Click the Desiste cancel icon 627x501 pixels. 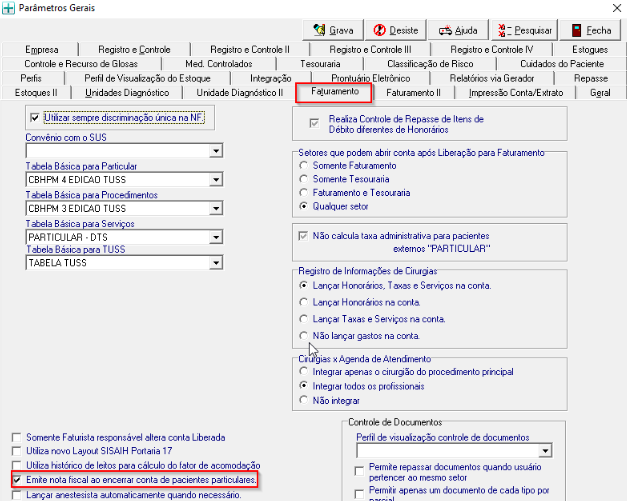tap(379, 30)
